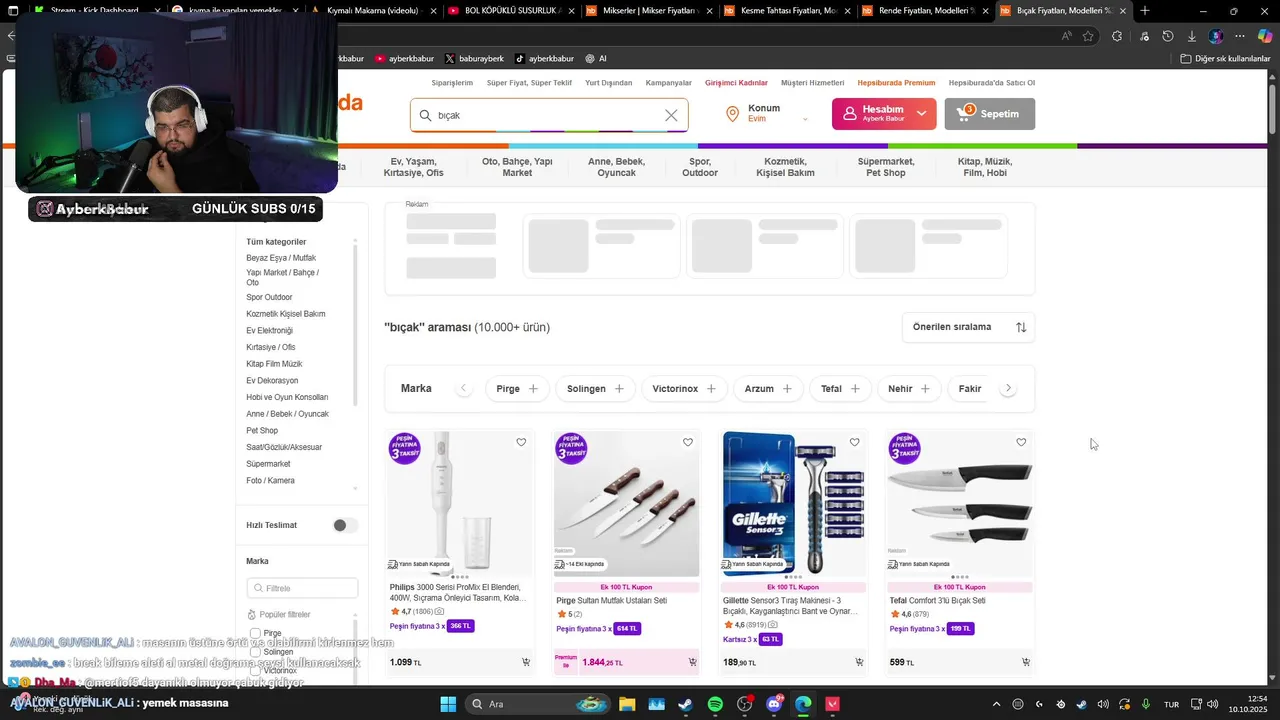Open a new browser tab with the plus

click(x=1145, y=11)
